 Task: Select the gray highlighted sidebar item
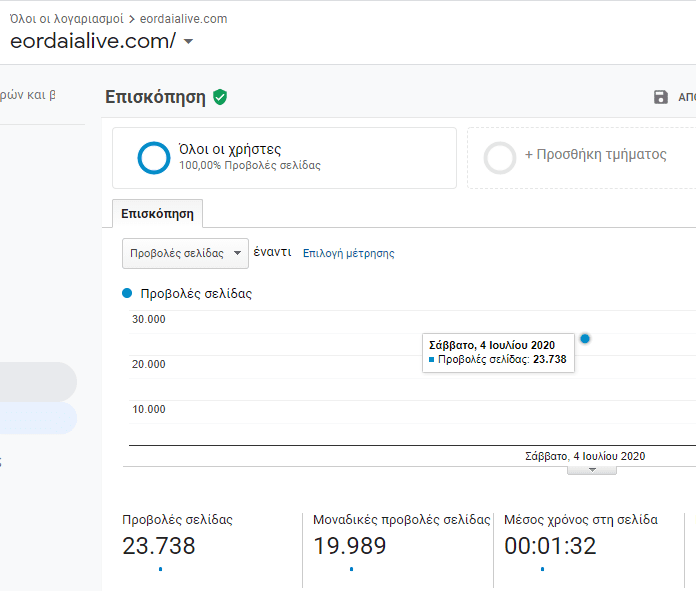point(38,382)
